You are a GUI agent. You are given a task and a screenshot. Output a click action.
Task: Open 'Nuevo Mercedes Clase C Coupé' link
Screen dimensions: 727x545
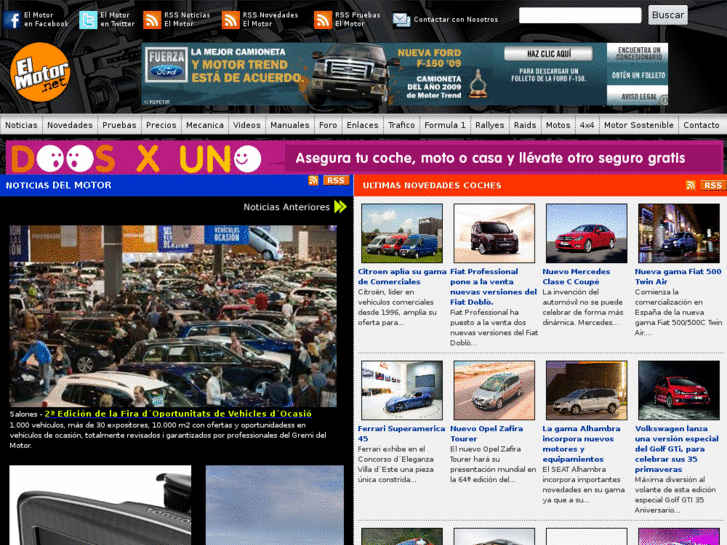pos(576,276)
